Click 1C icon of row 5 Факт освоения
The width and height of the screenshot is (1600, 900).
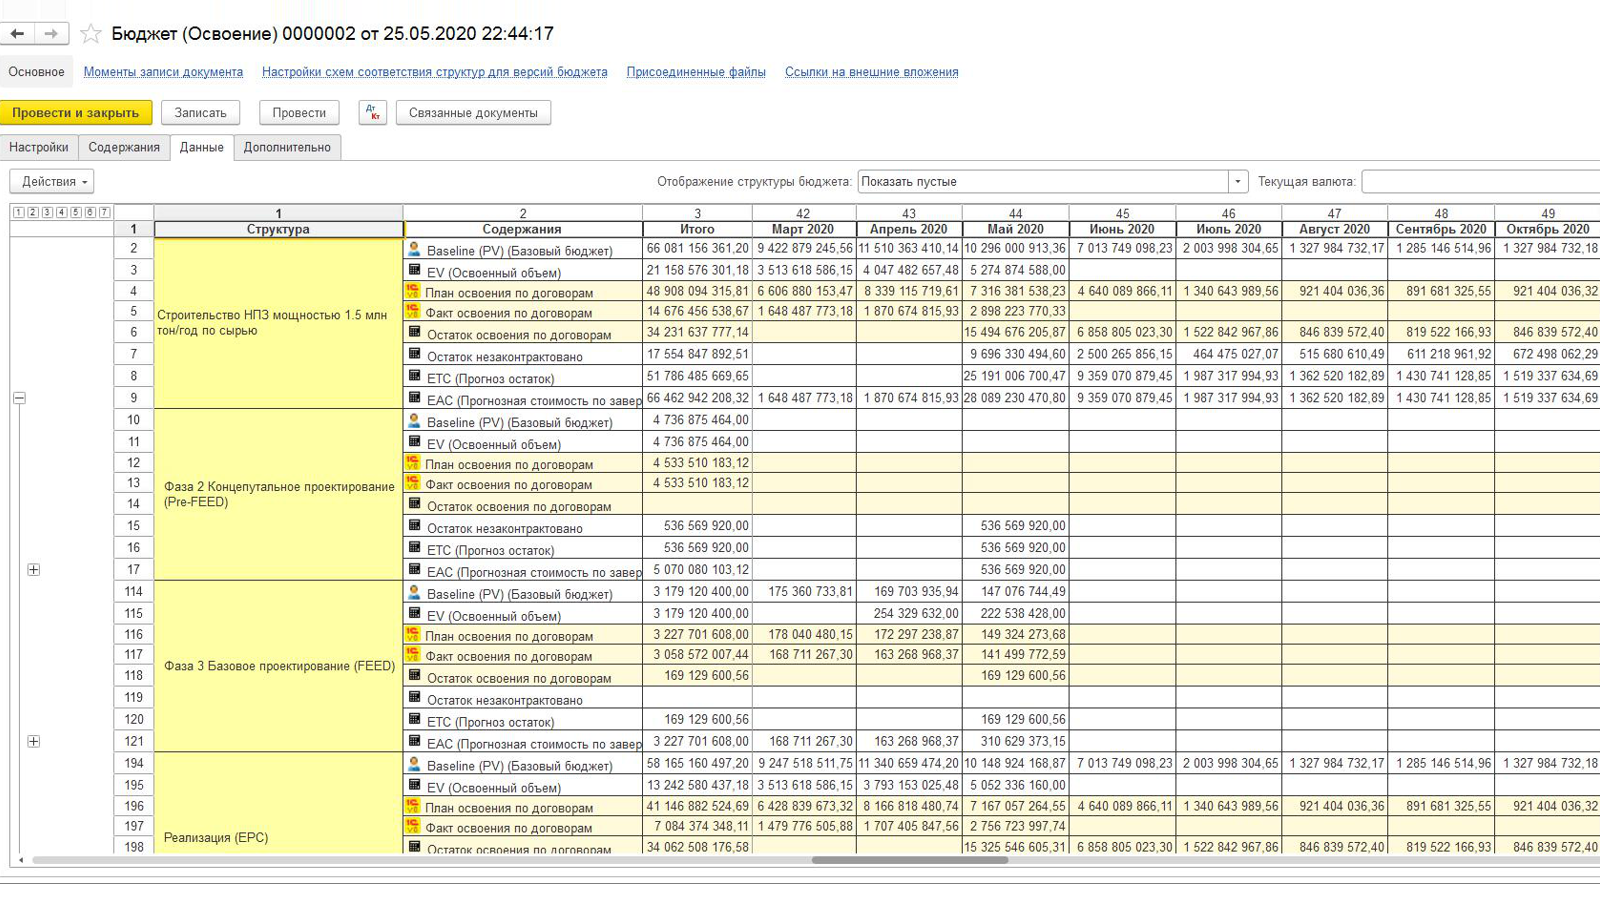pyautogui.click(x=412, y=312)
